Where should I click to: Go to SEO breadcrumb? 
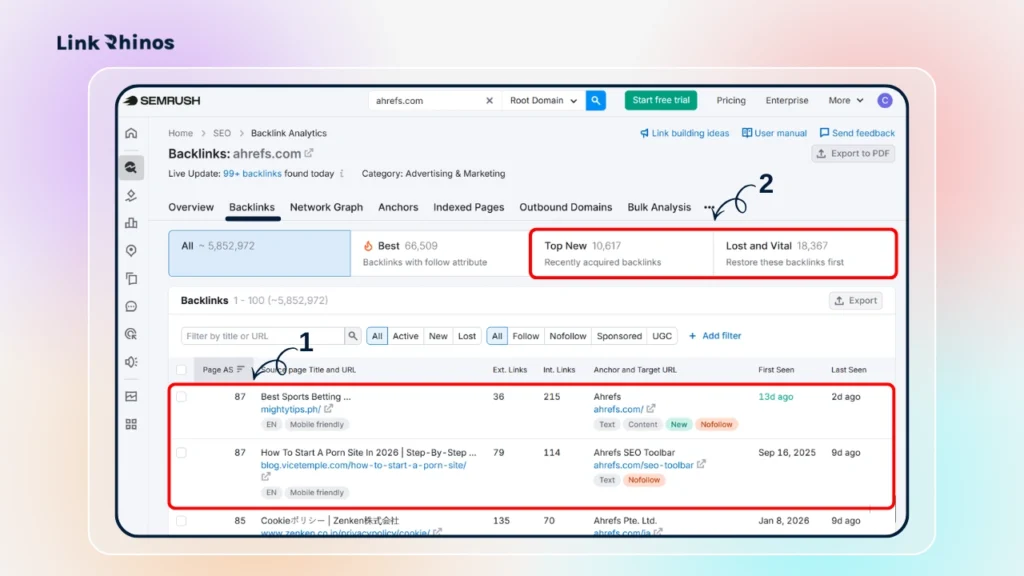[222, 133]
